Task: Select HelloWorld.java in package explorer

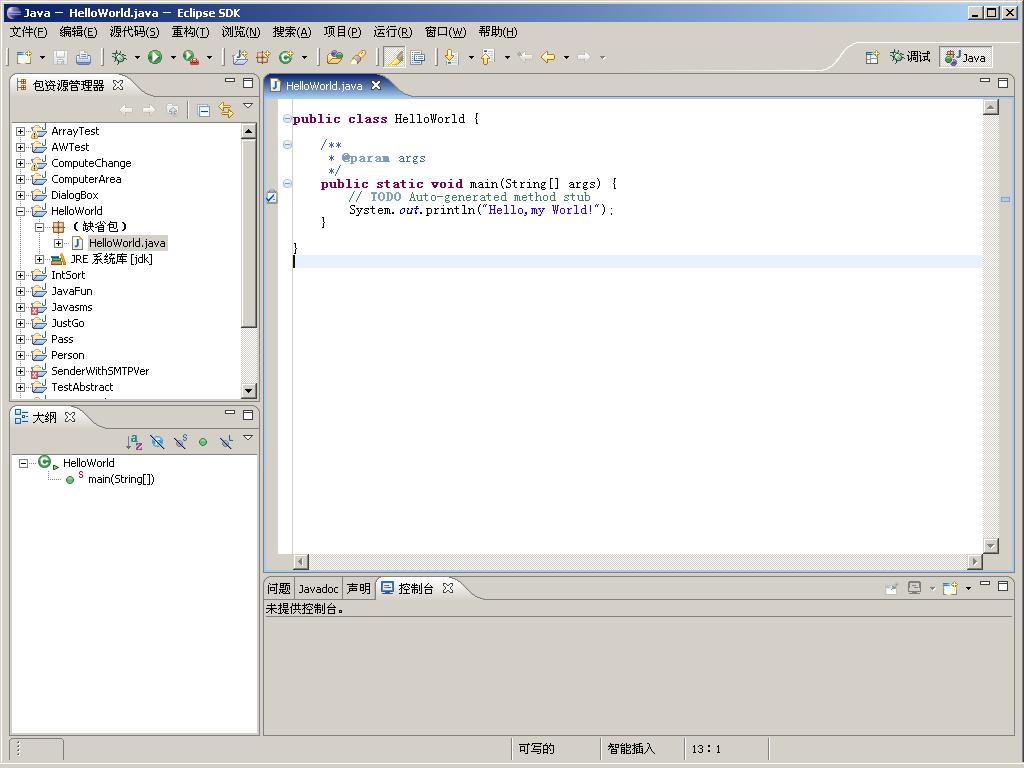Action: click(127, 243)
